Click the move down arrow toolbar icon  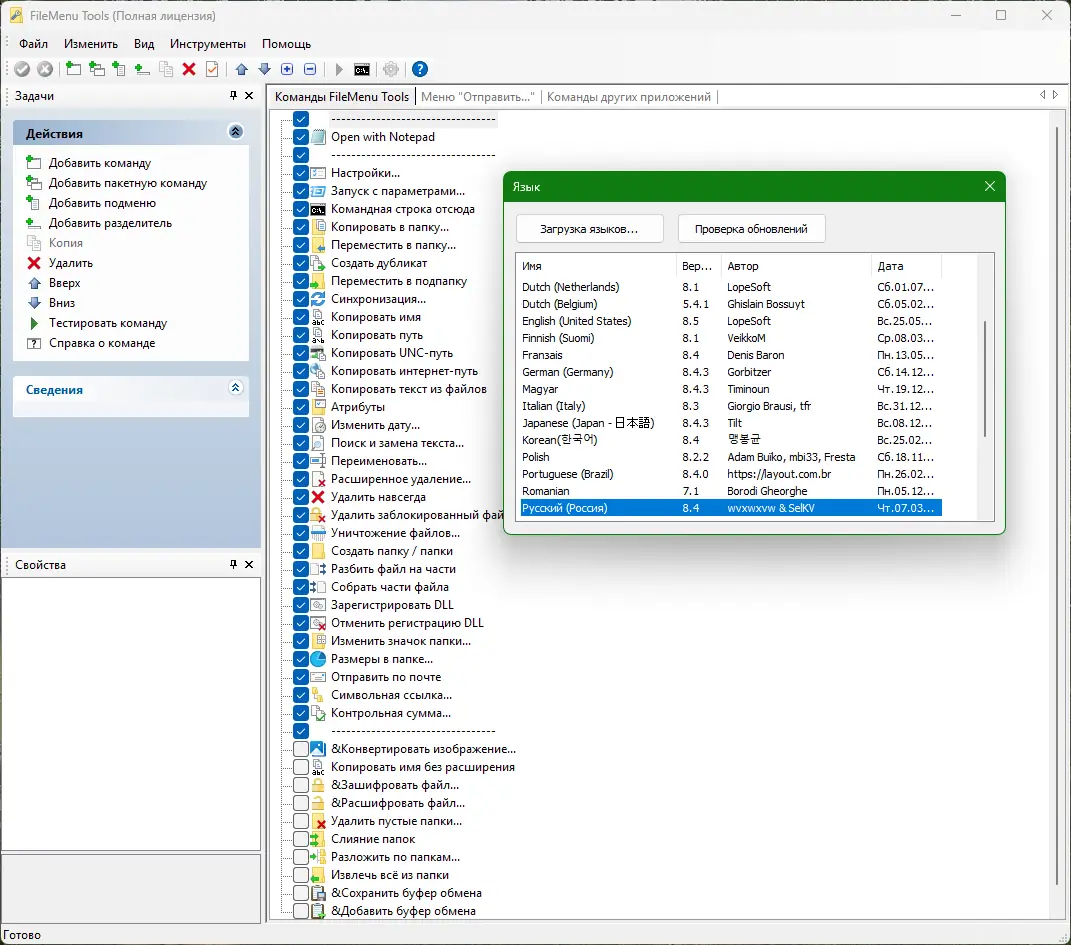tap(264, 69)
